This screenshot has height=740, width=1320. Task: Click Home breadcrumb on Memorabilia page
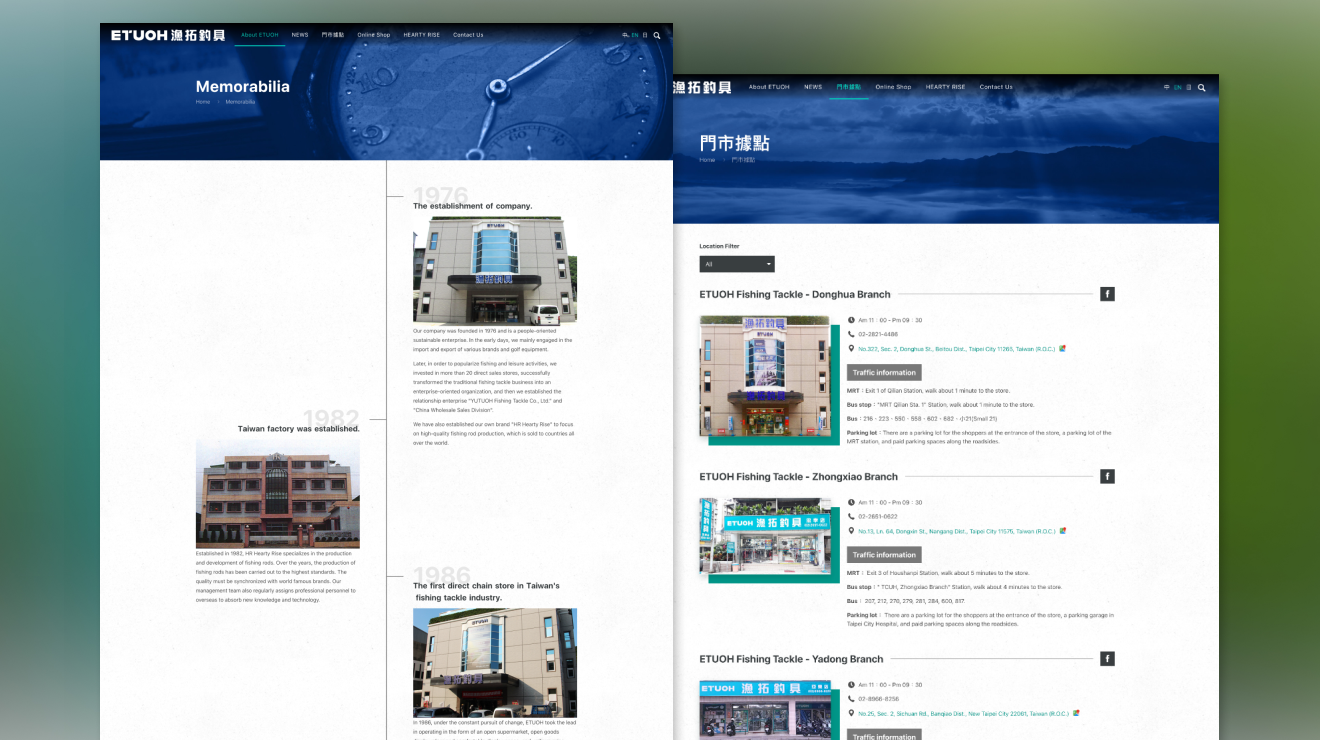tap(203, 102)
